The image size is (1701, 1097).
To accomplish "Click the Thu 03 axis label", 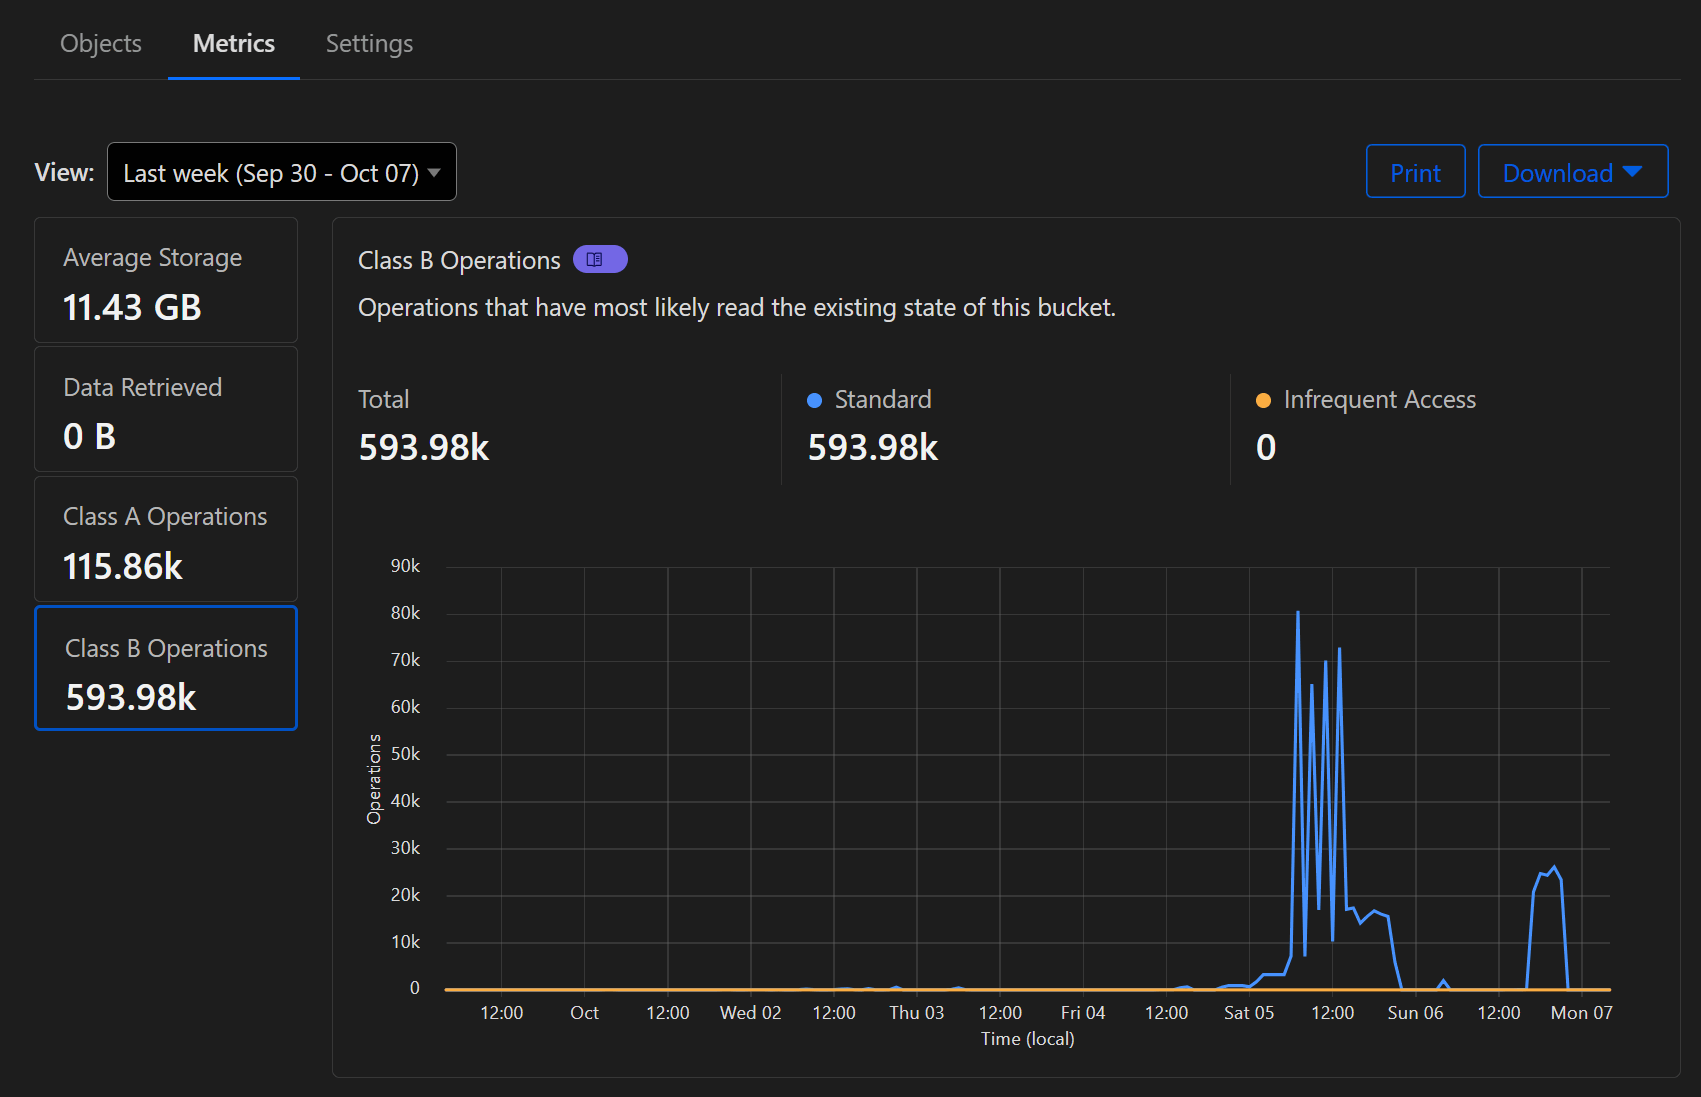I will (917, 1013).
